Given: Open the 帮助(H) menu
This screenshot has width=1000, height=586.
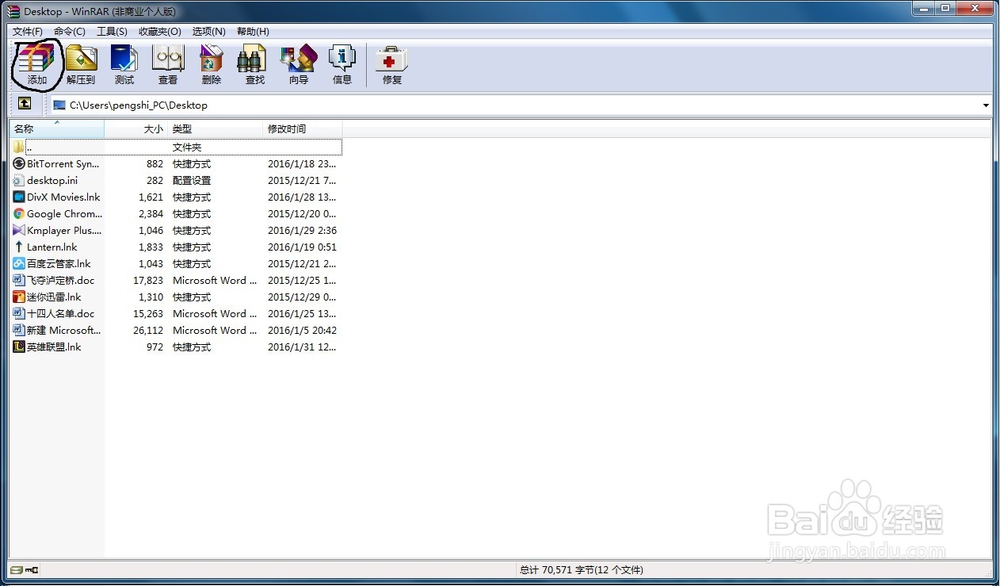Looking at the screenshot, I should 253,31.
